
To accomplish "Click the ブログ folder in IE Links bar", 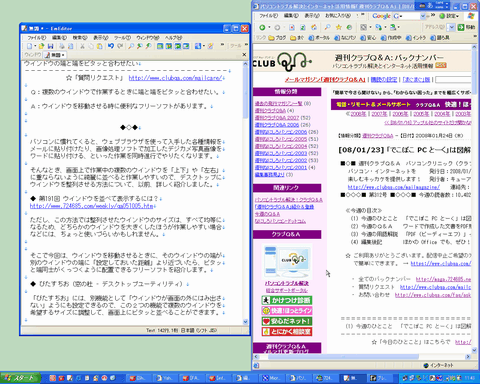I will click(277, 38).
